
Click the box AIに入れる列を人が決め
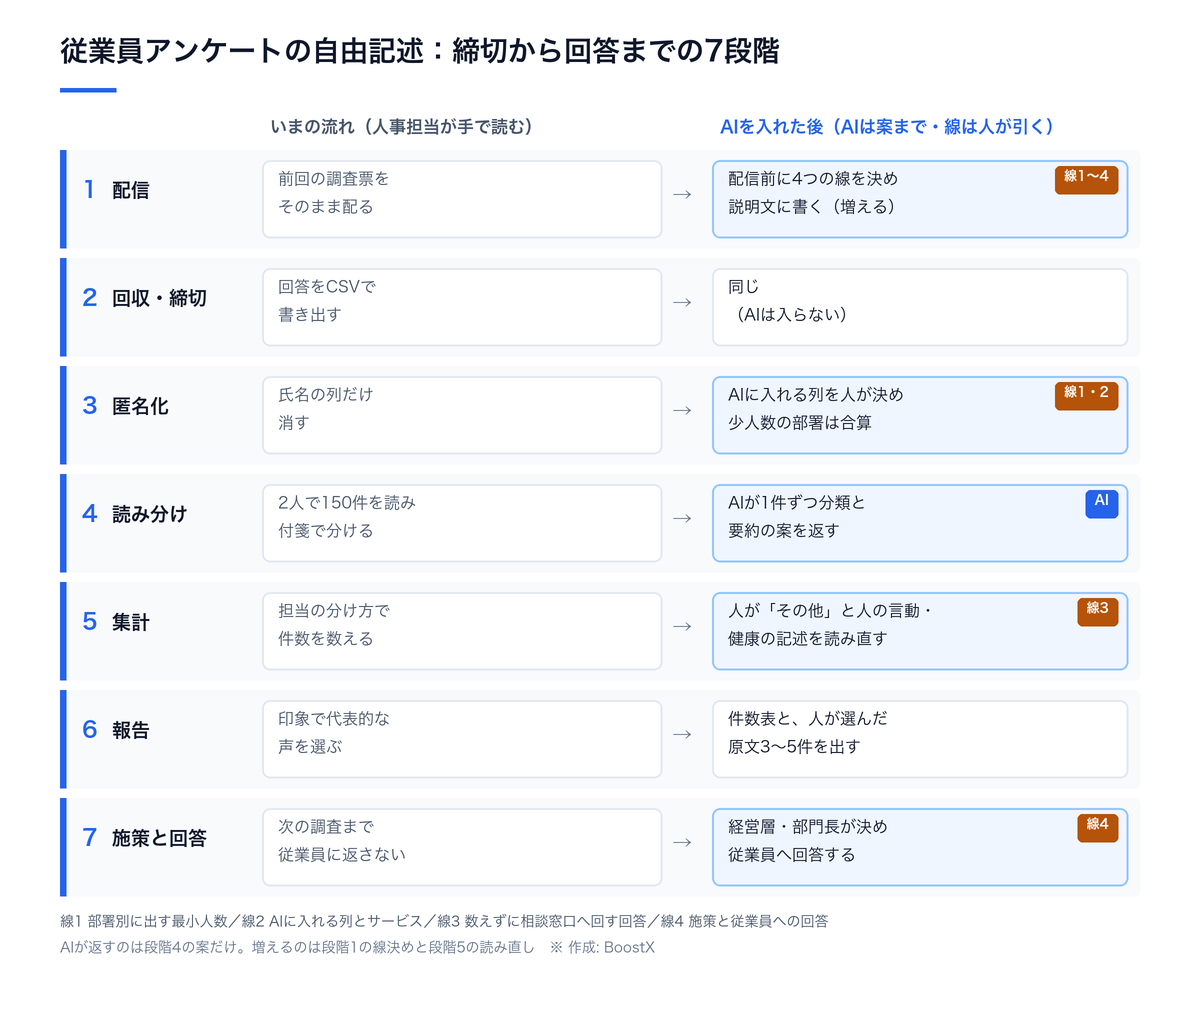tap(920, 415)
